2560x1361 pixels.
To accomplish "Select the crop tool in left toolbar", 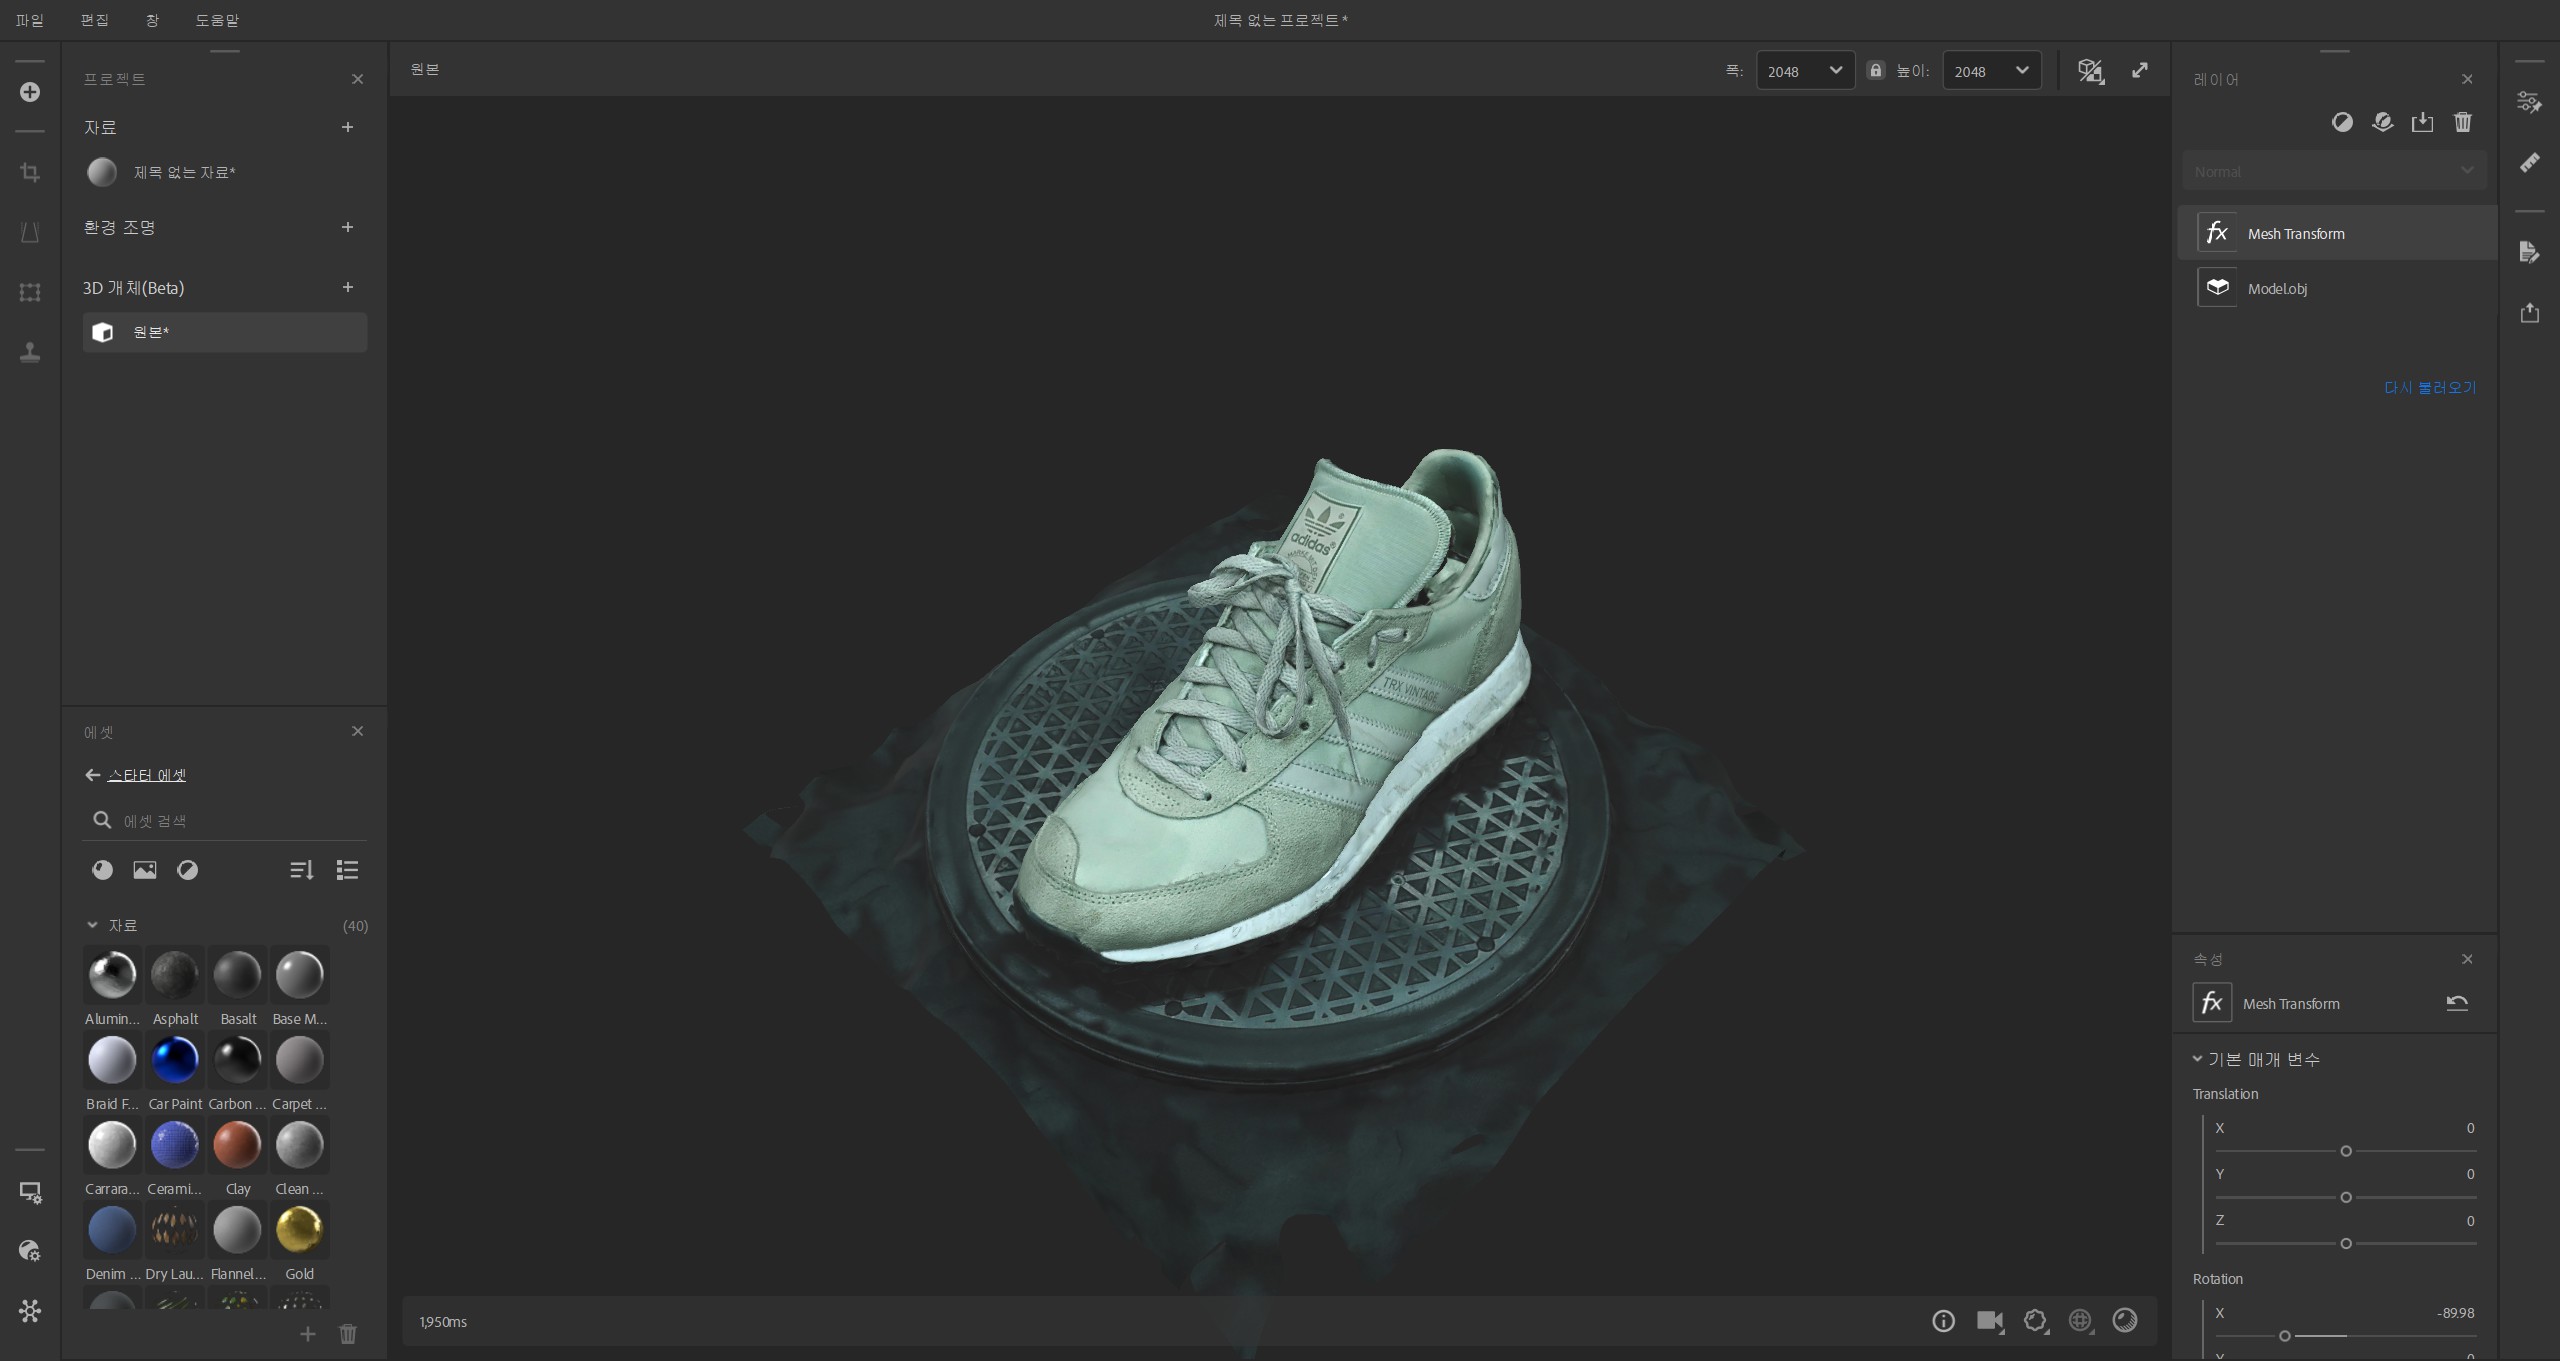I will [30, 172].
